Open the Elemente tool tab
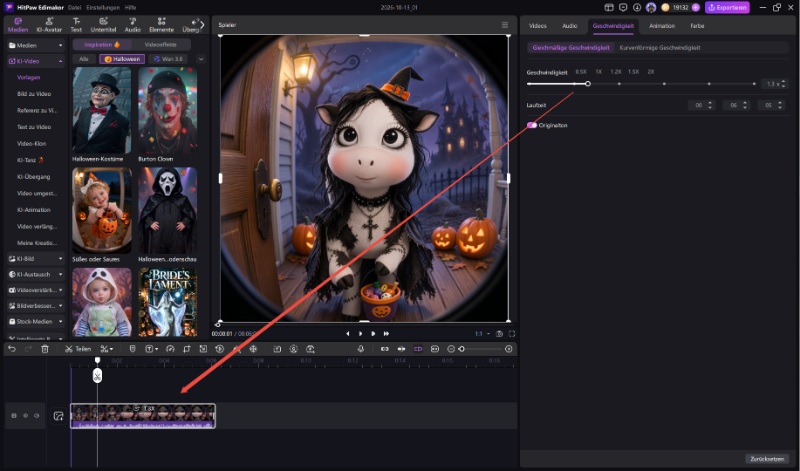 [161, 25]
